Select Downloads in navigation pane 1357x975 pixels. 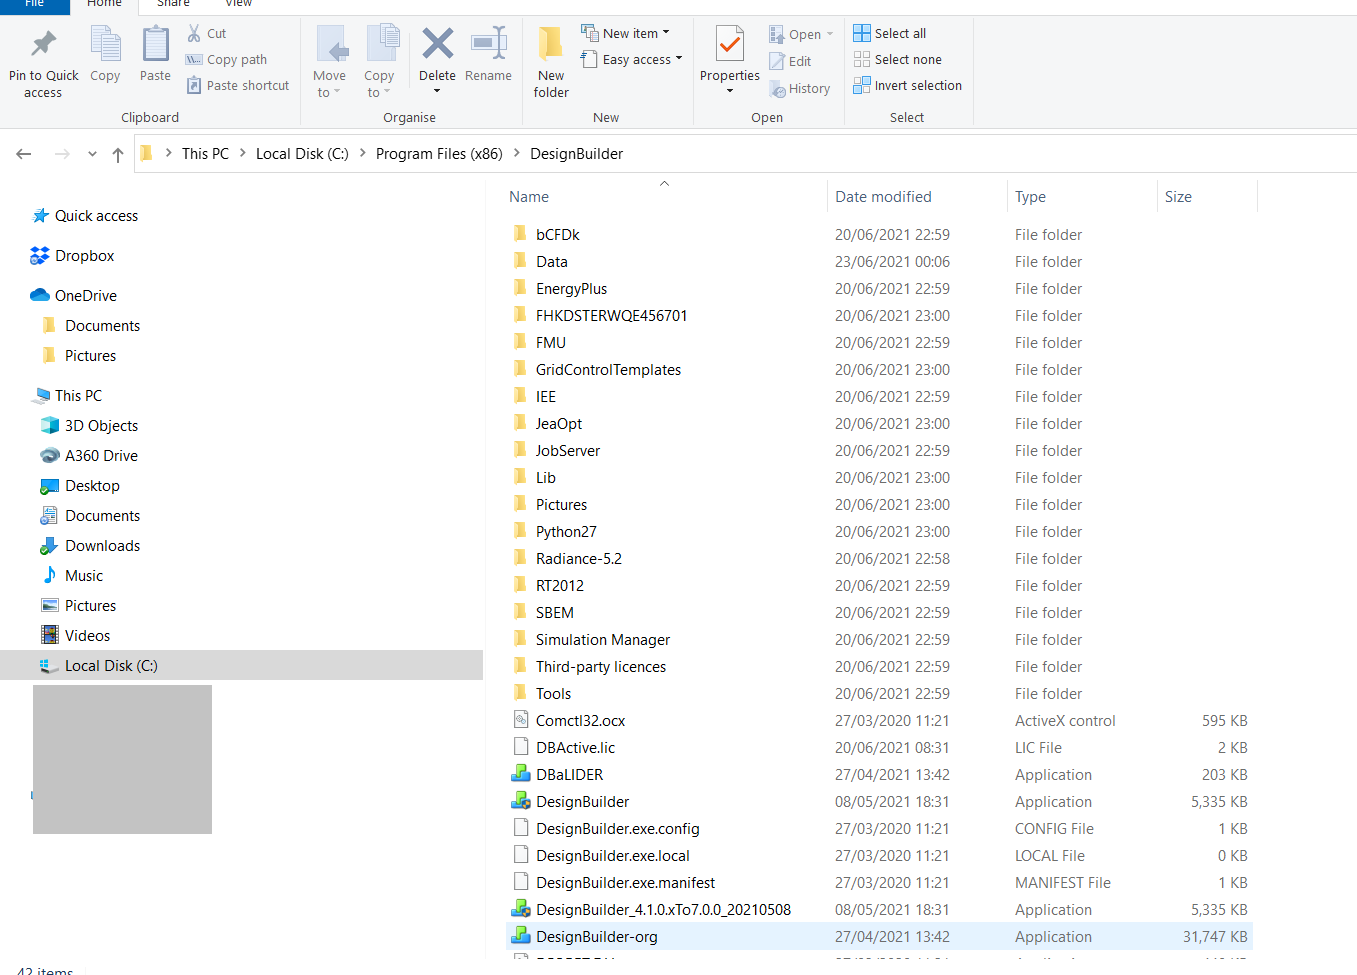click(102, 546)
